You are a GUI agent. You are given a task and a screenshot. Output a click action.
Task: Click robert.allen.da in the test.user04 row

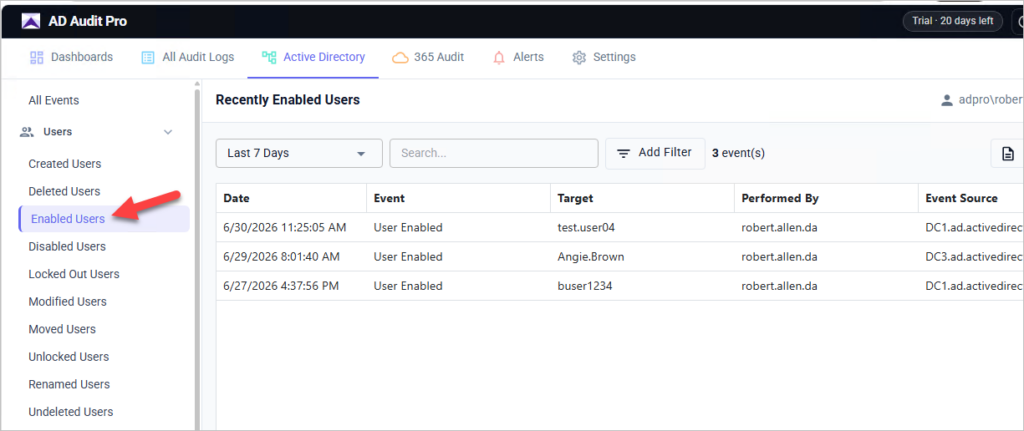(779, 228)
